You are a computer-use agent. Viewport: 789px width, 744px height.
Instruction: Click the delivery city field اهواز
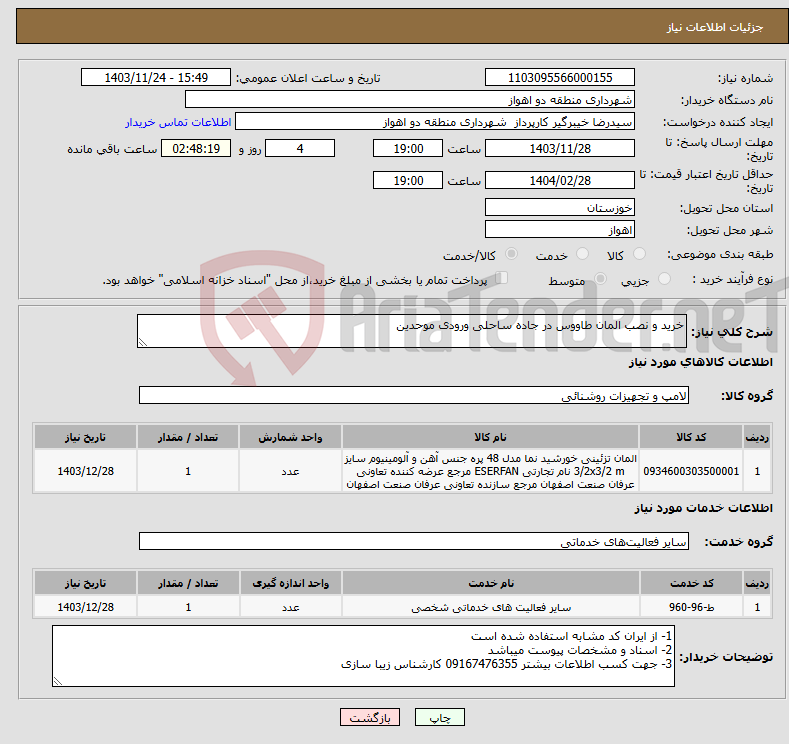tap(560, 229)
